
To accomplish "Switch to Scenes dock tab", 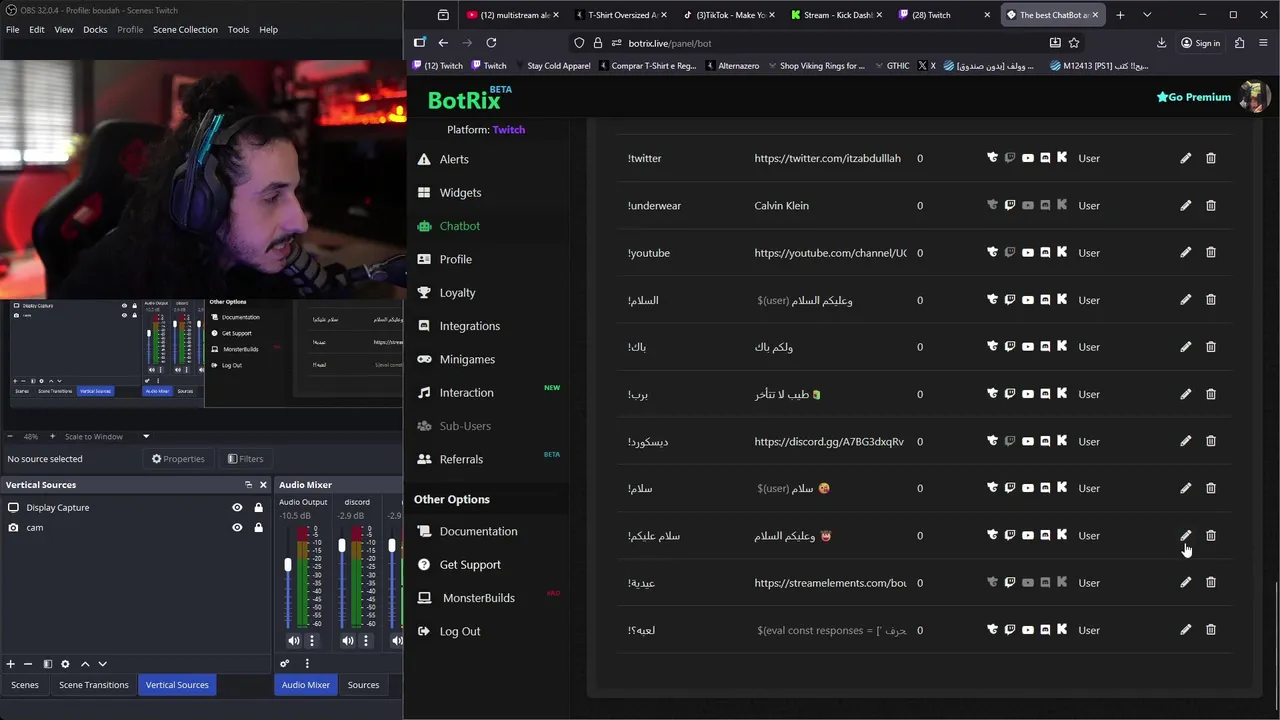I will [x=25, y=685].
